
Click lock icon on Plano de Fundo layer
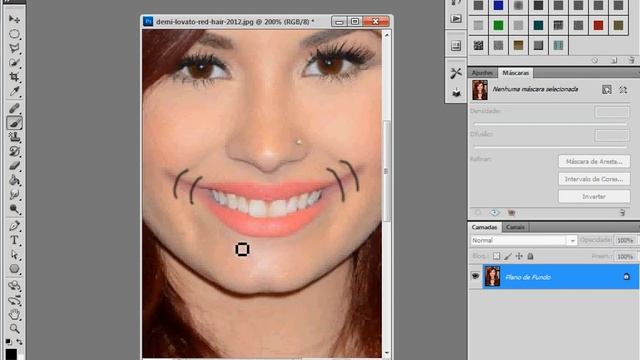click(x=626, y=277)
